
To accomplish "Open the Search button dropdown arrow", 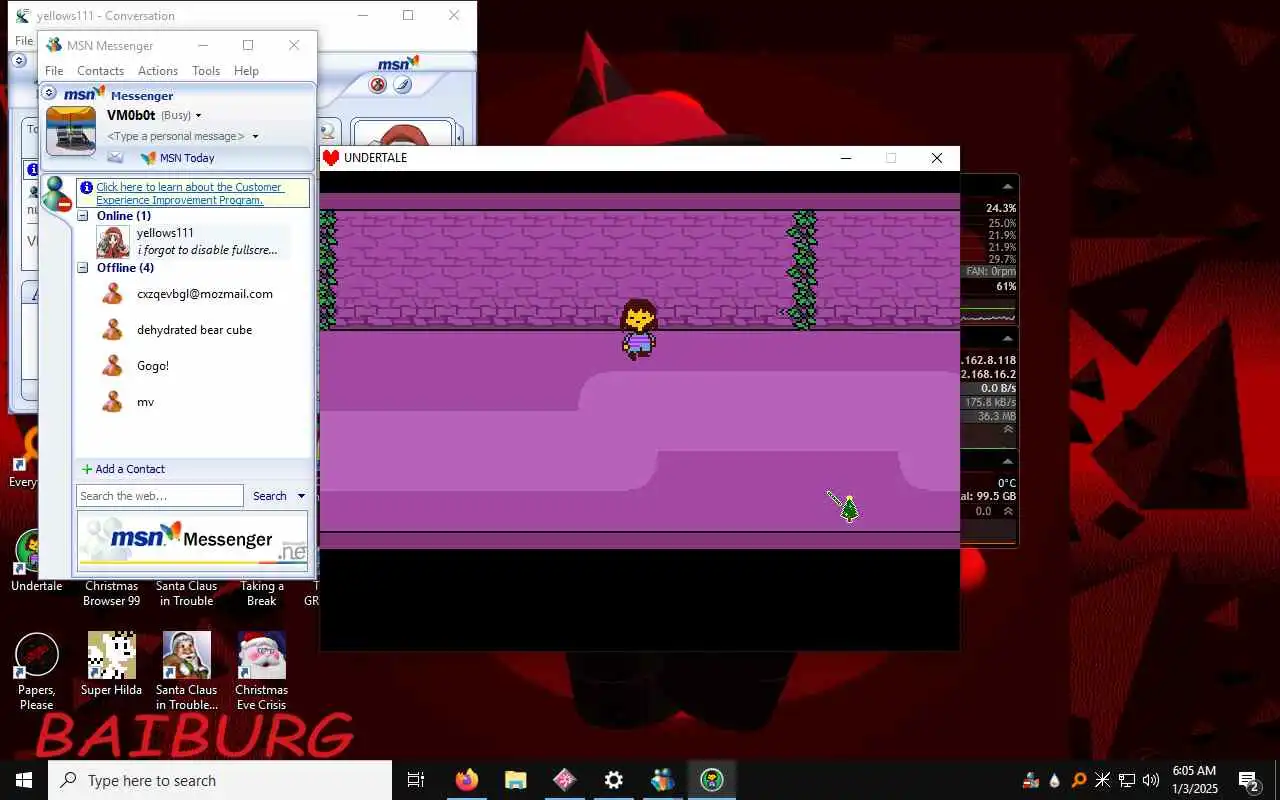I will coord(301,496).
